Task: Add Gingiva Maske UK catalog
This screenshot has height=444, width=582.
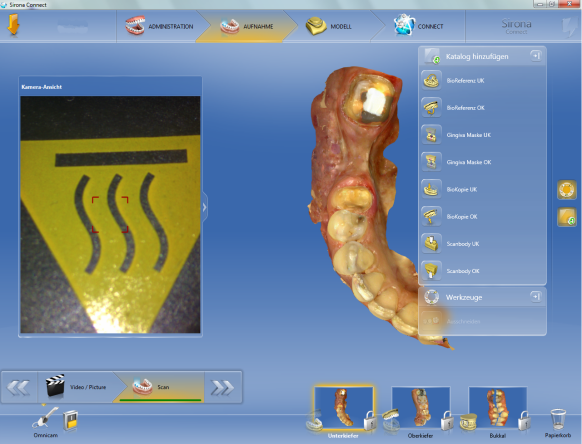Action: tap(482, 135)
